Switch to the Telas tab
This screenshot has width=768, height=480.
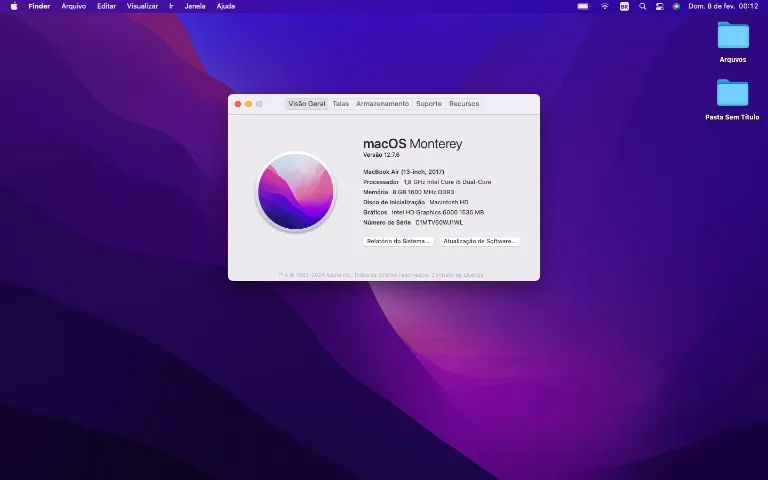tap(341, 104)
